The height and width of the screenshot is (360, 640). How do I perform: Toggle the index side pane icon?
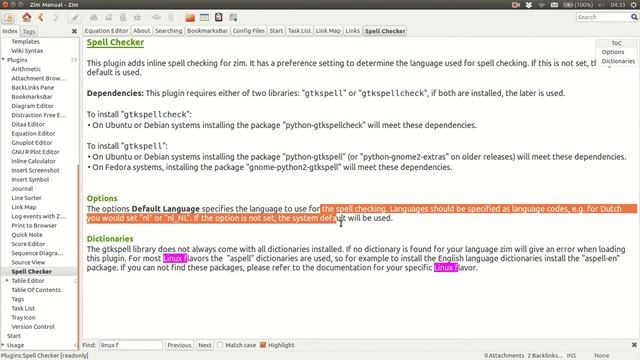(9, 18)
